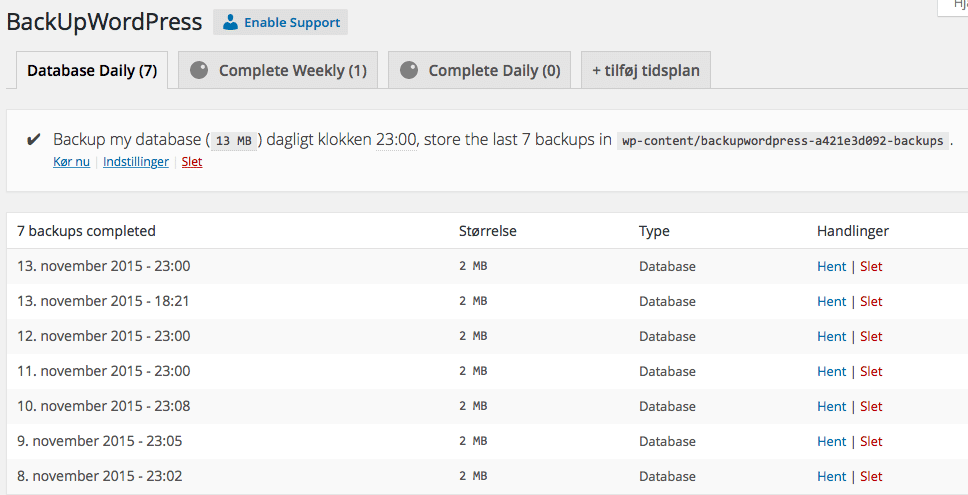The height and width of the screenshot is (495, 968).
Task: Click the pie icon on Complete Weekly tab
Action: 199,70
